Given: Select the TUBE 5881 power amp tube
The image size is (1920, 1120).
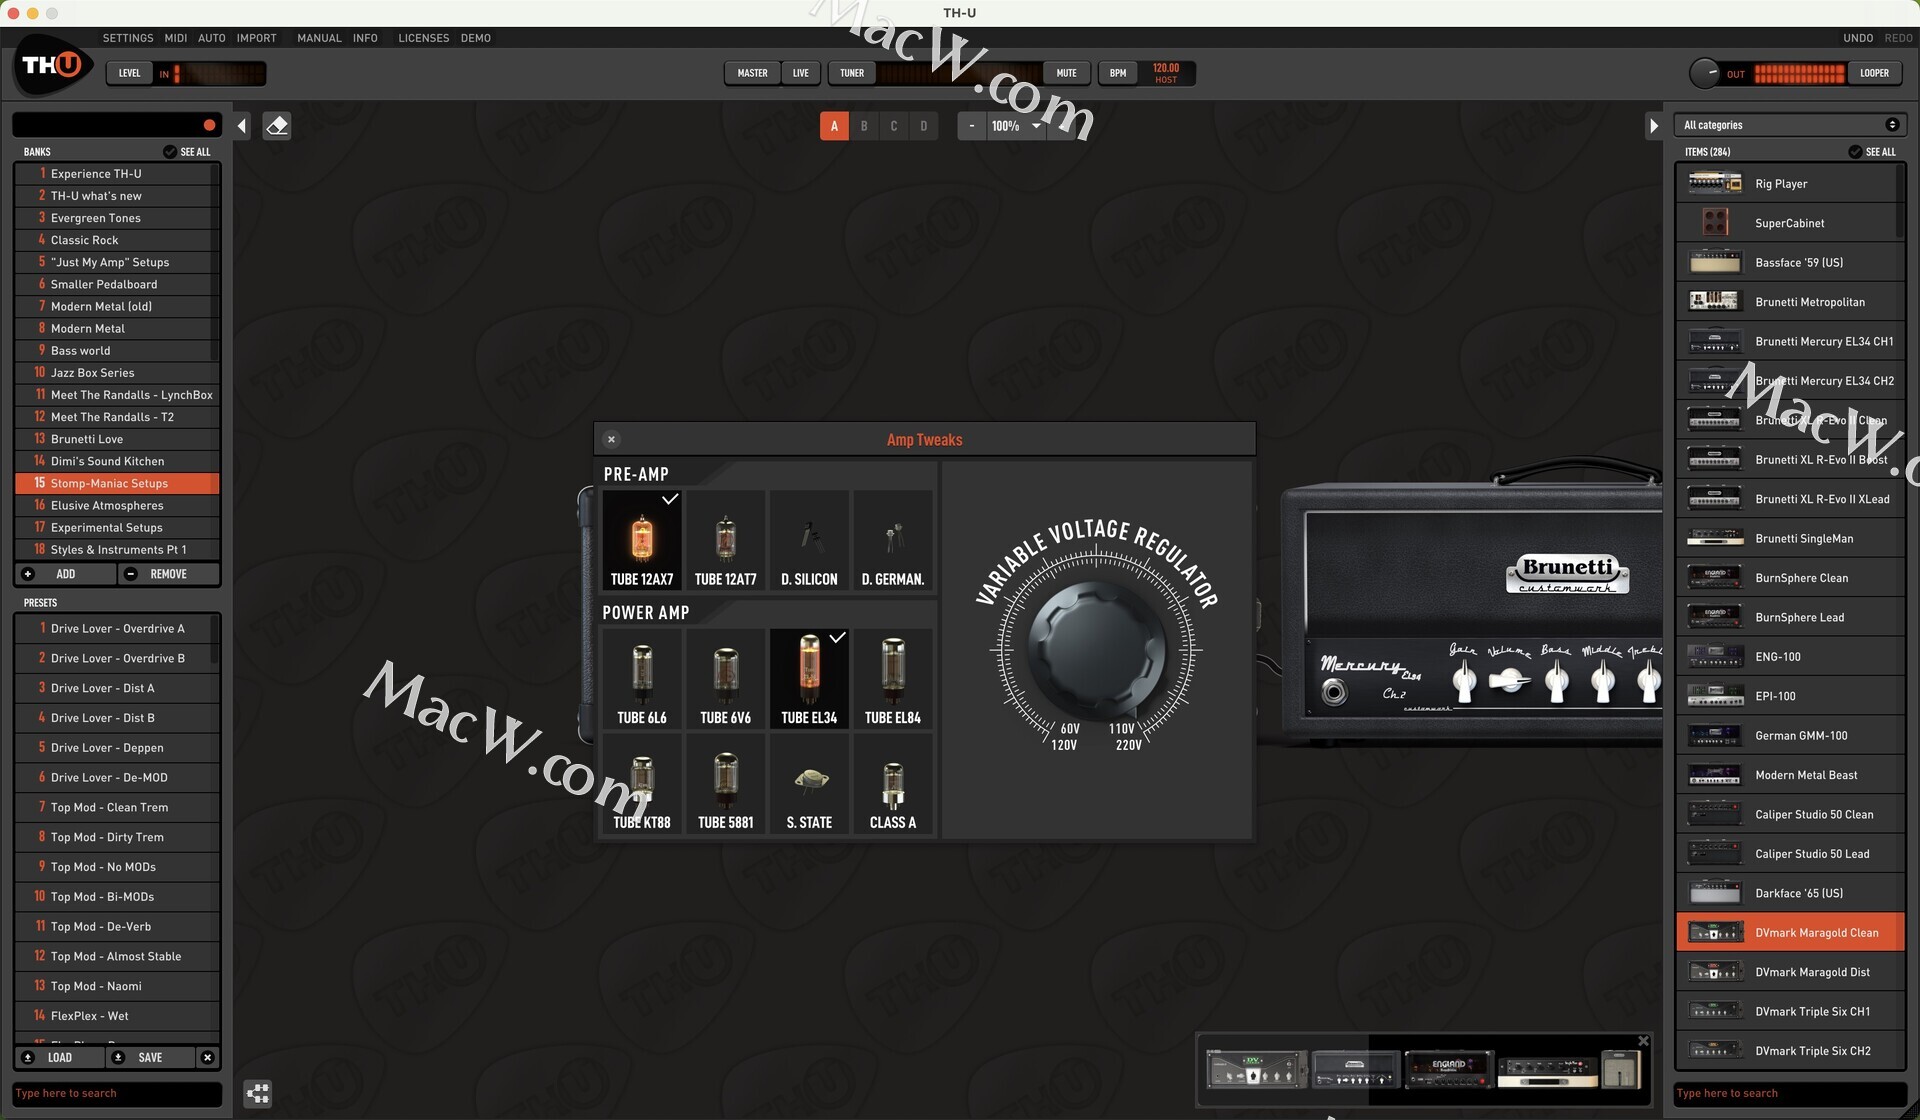Looking at the screenshot, I should click(x=726, y=783).
